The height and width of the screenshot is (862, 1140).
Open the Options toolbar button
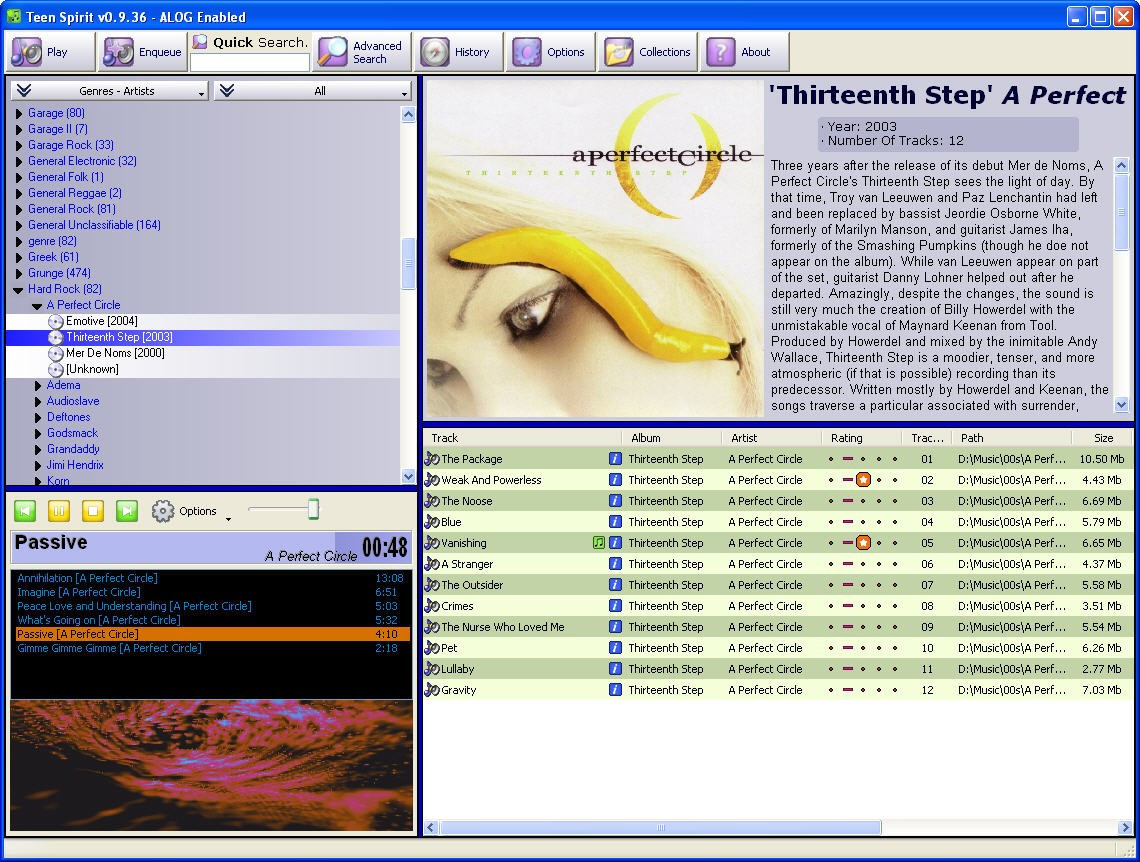pyautogui.click(x=550, y=52)
